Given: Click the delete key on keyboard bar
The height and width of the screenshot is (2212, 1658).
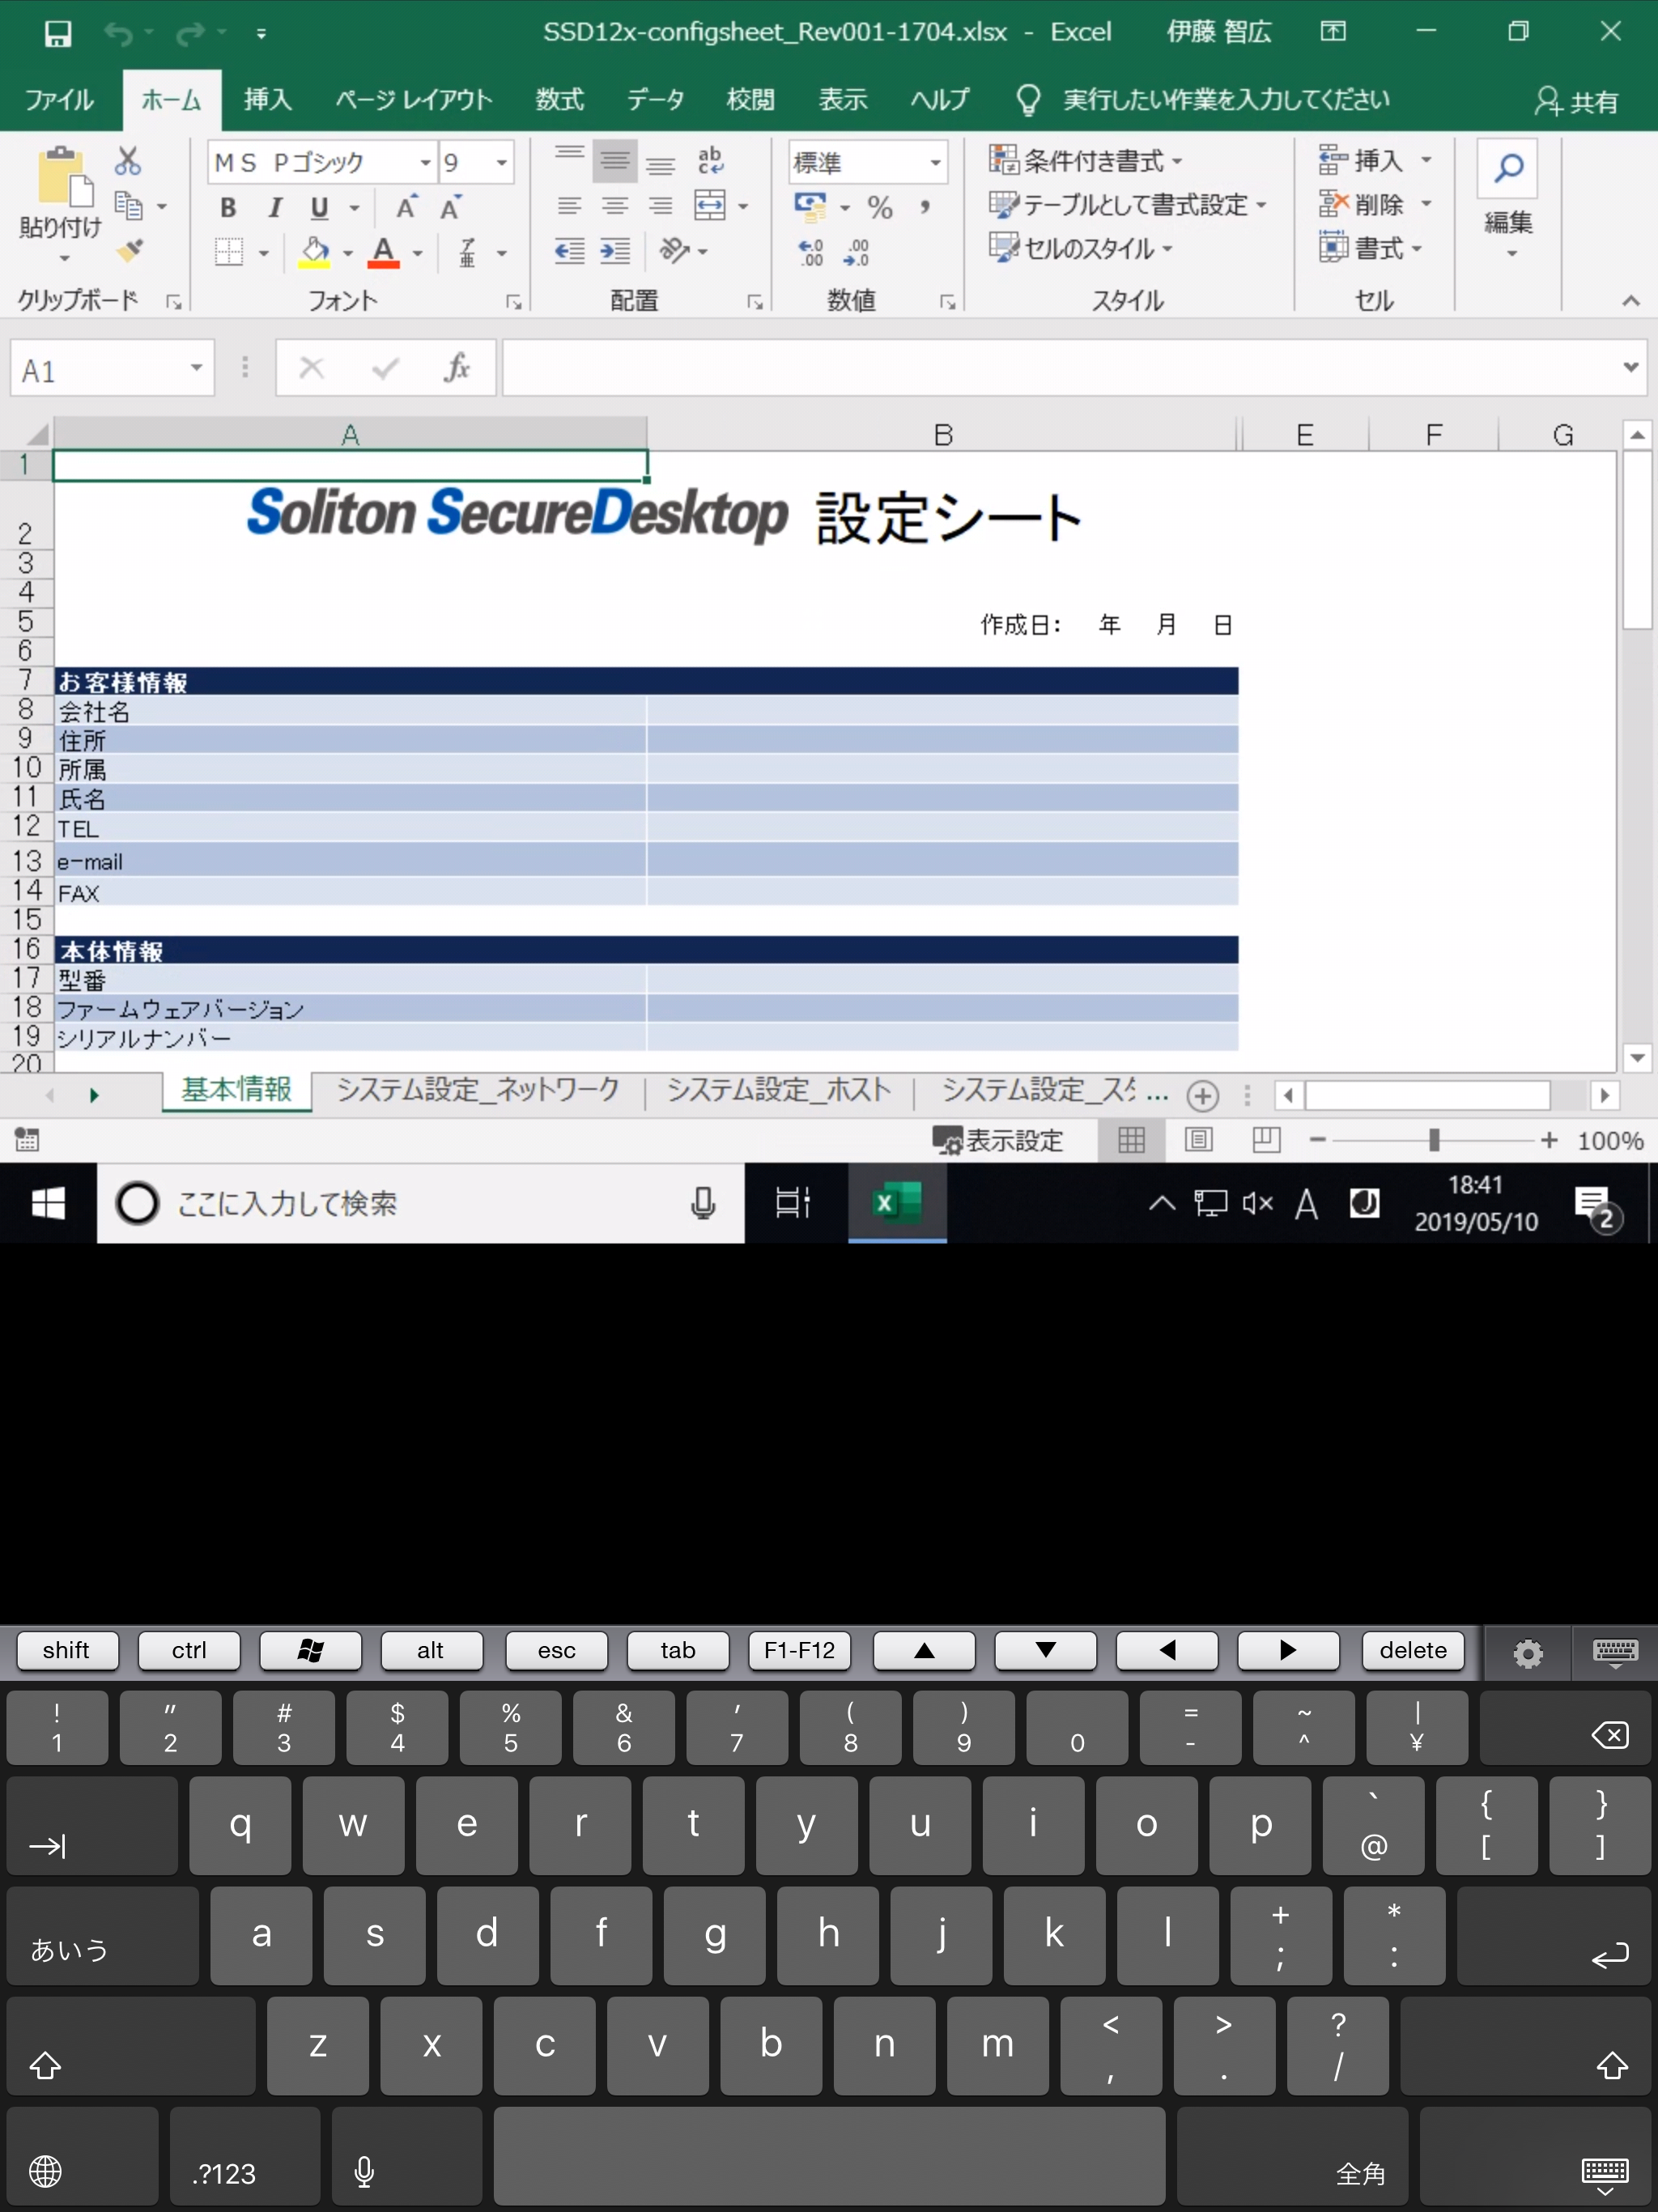Looking at the screenshot, I should (1413, 1650).
